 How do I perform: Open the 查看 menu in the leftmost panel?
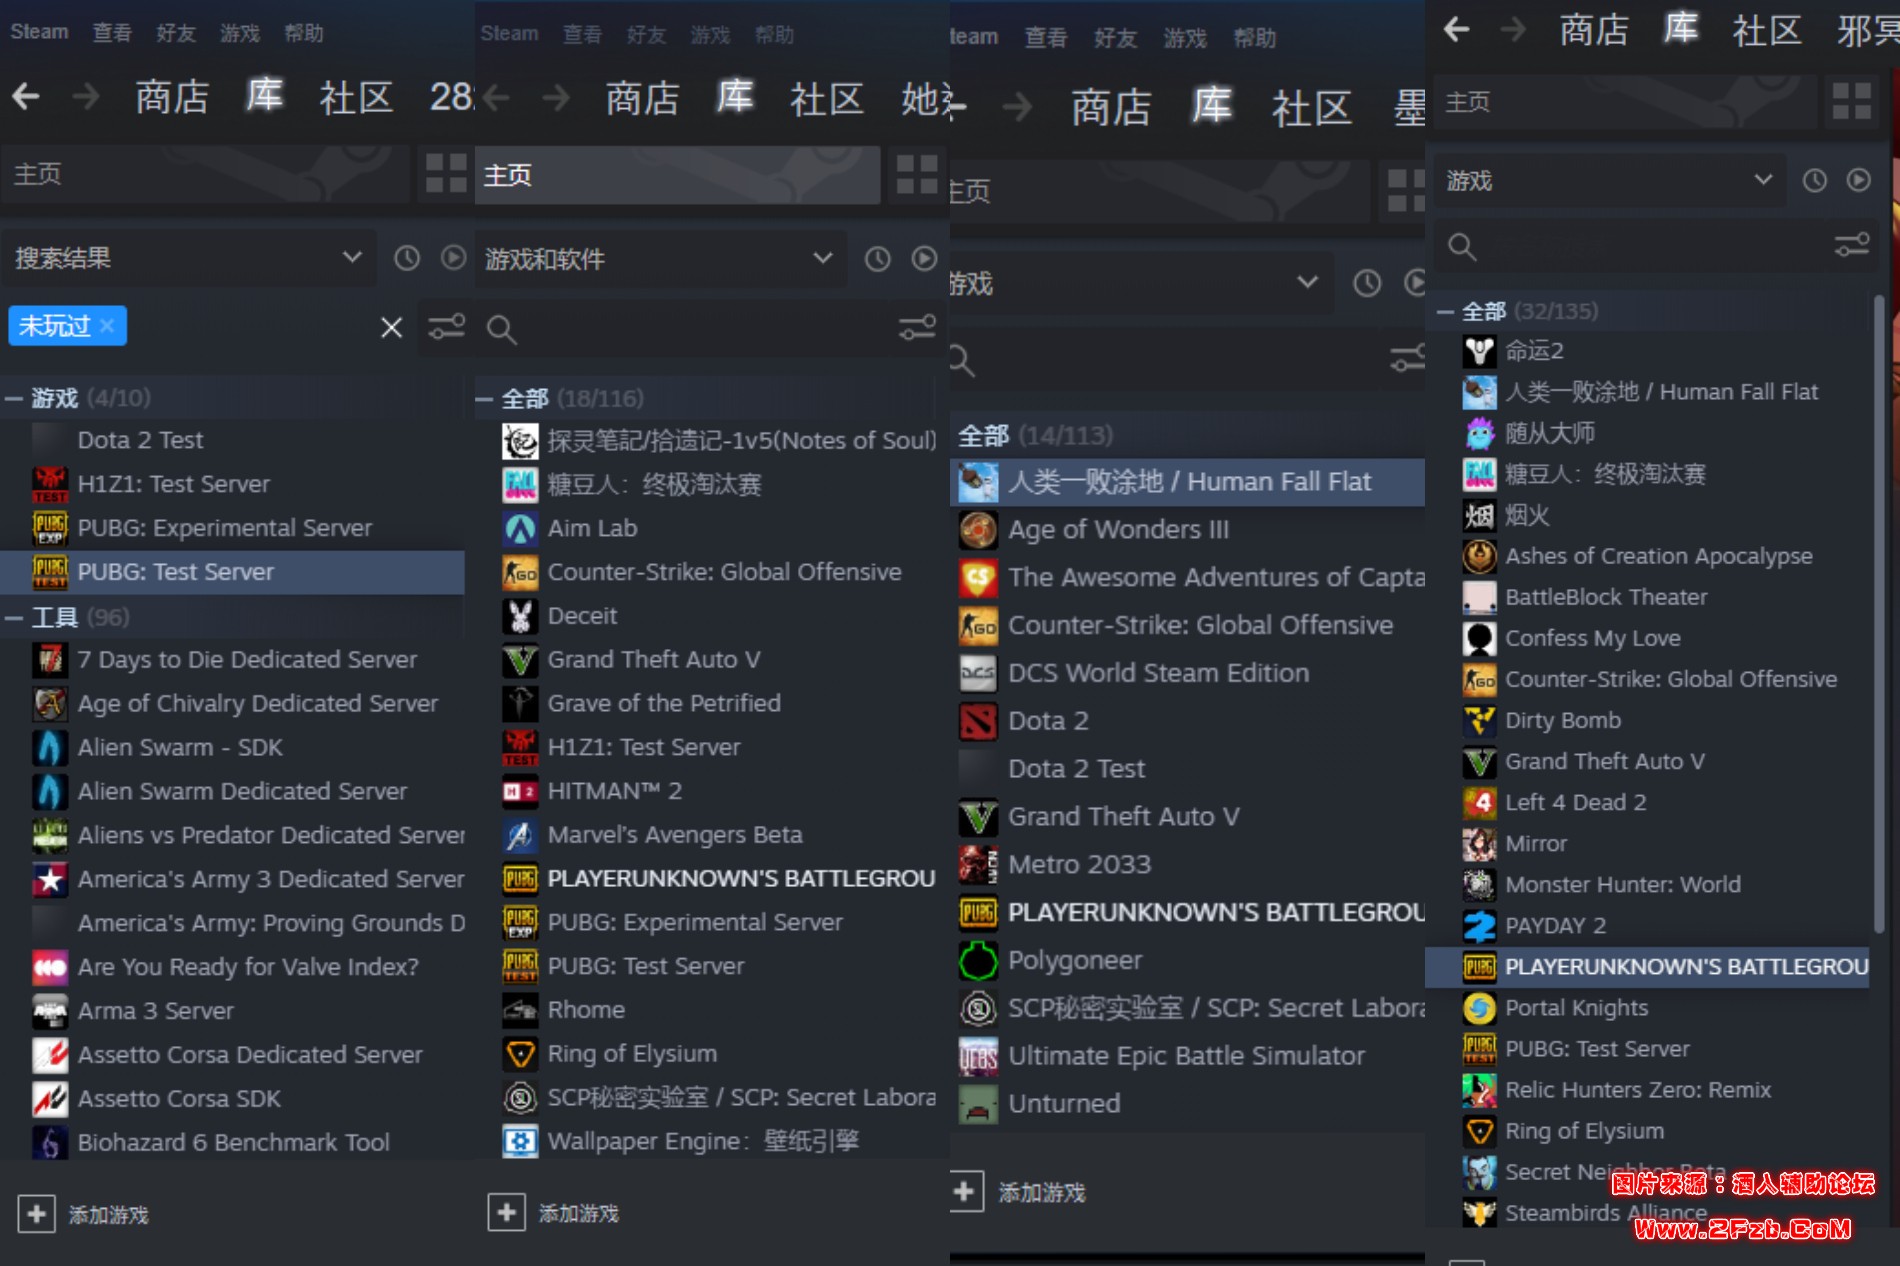pos(112,33)
